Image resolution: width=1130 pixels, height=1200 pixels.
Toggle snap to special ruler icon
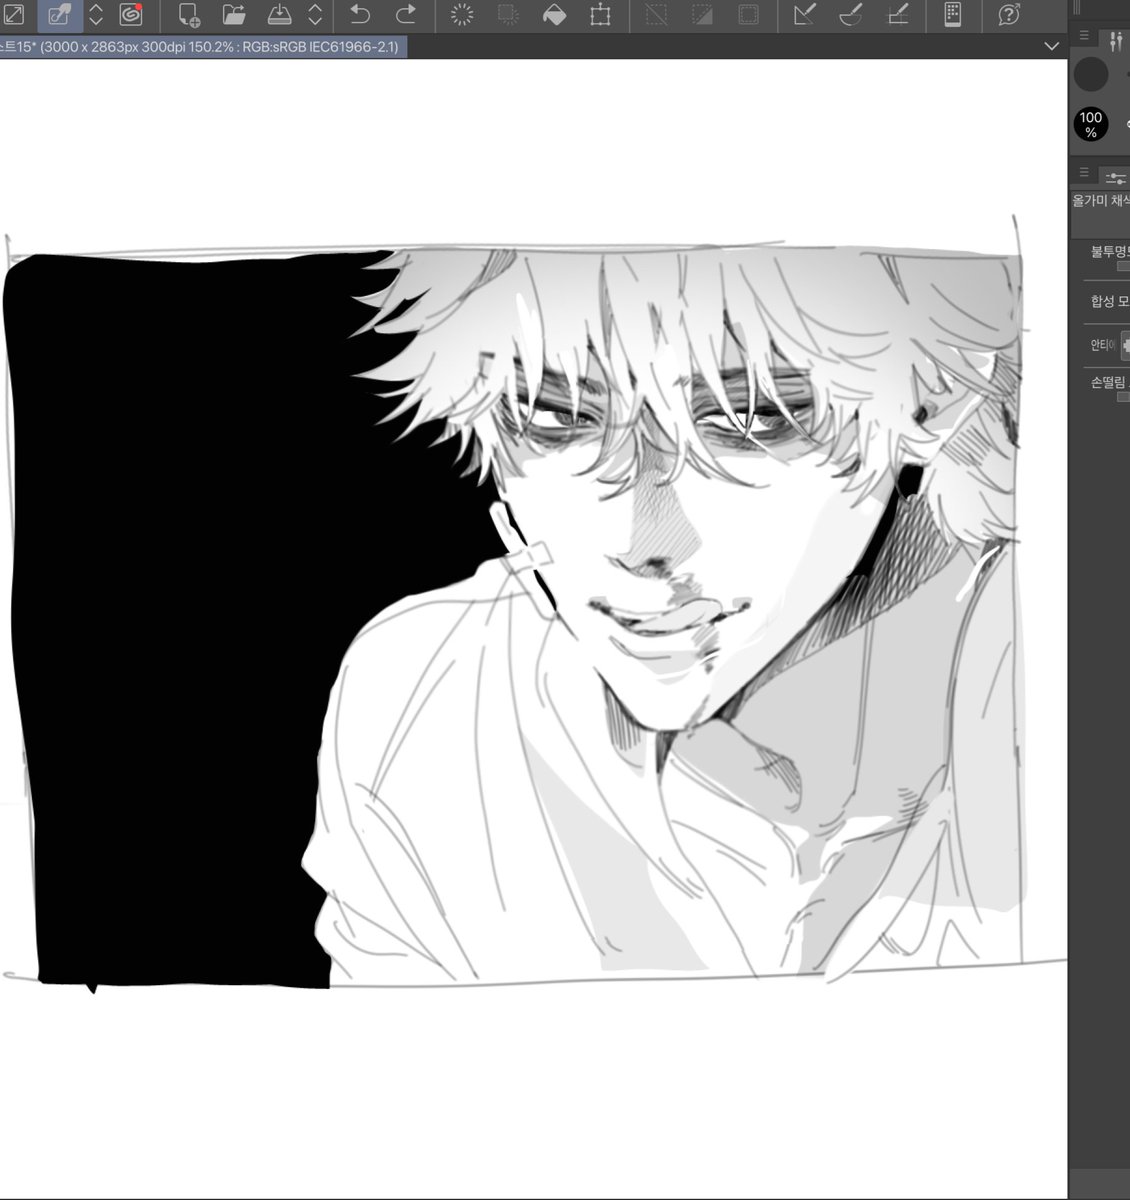(850, 15)
